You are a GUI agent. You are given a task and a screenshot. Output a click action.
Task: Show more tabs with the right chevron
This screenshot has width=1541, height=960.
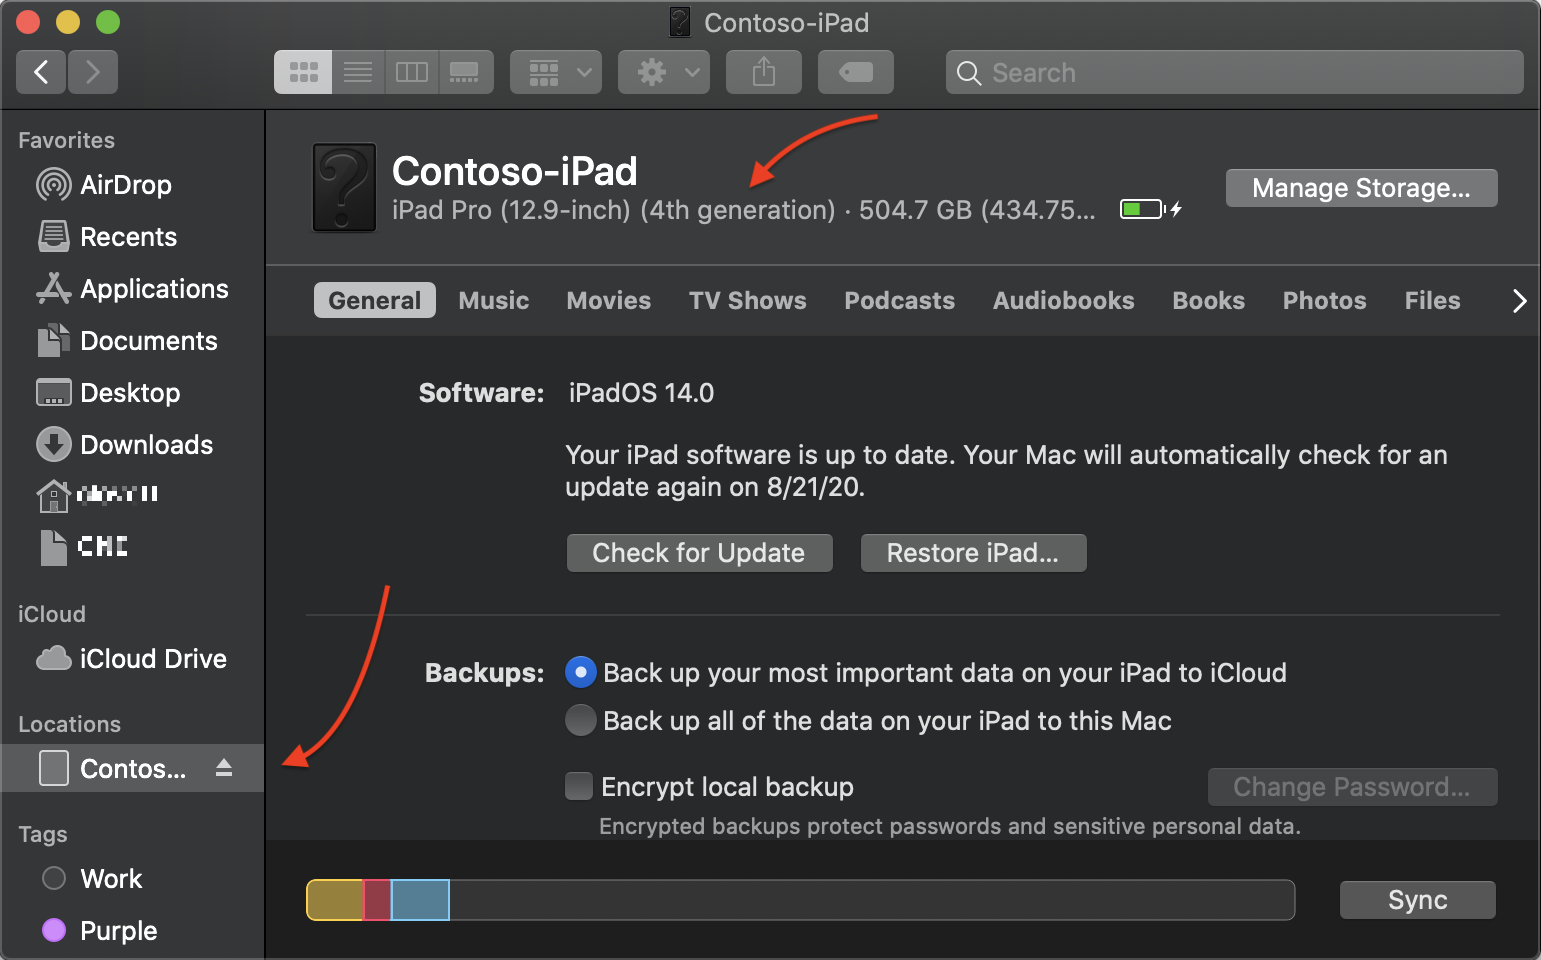point(1519,300)
